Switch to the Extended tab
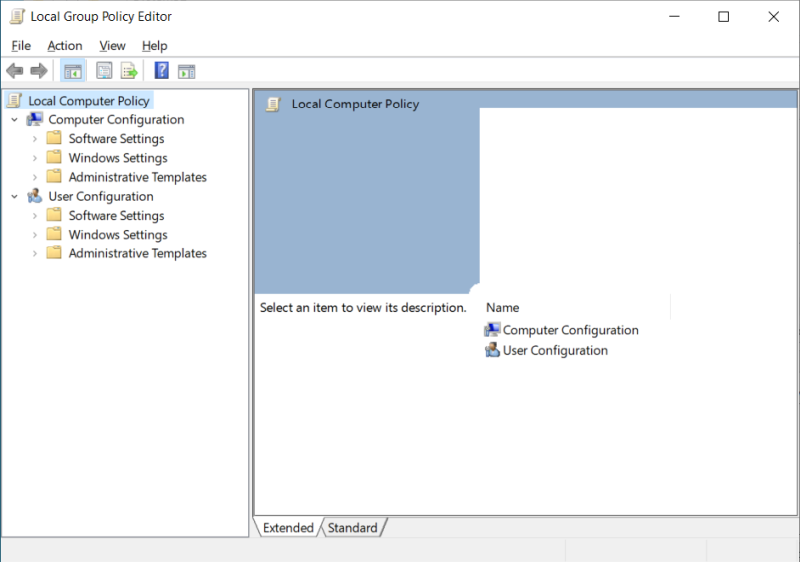 288,528
